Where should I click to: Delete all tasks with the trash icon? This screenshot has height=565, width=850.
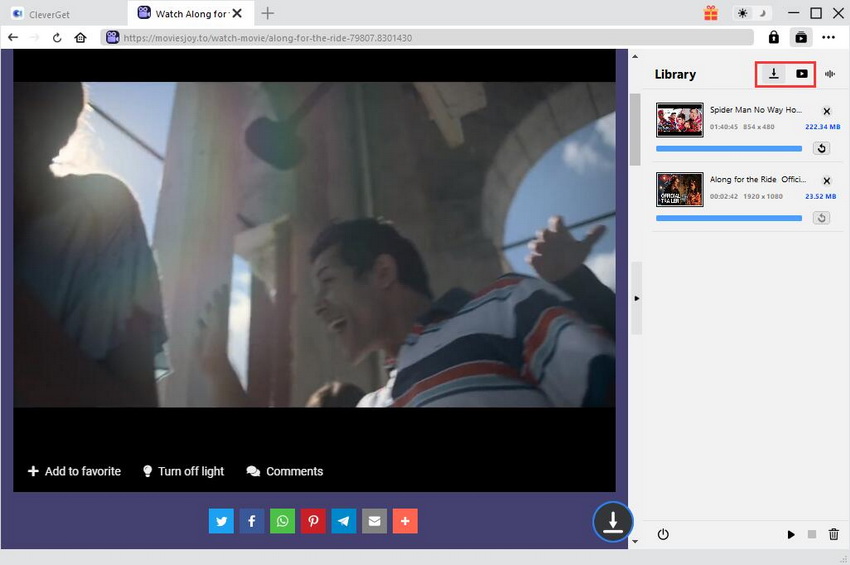(834, 535)
